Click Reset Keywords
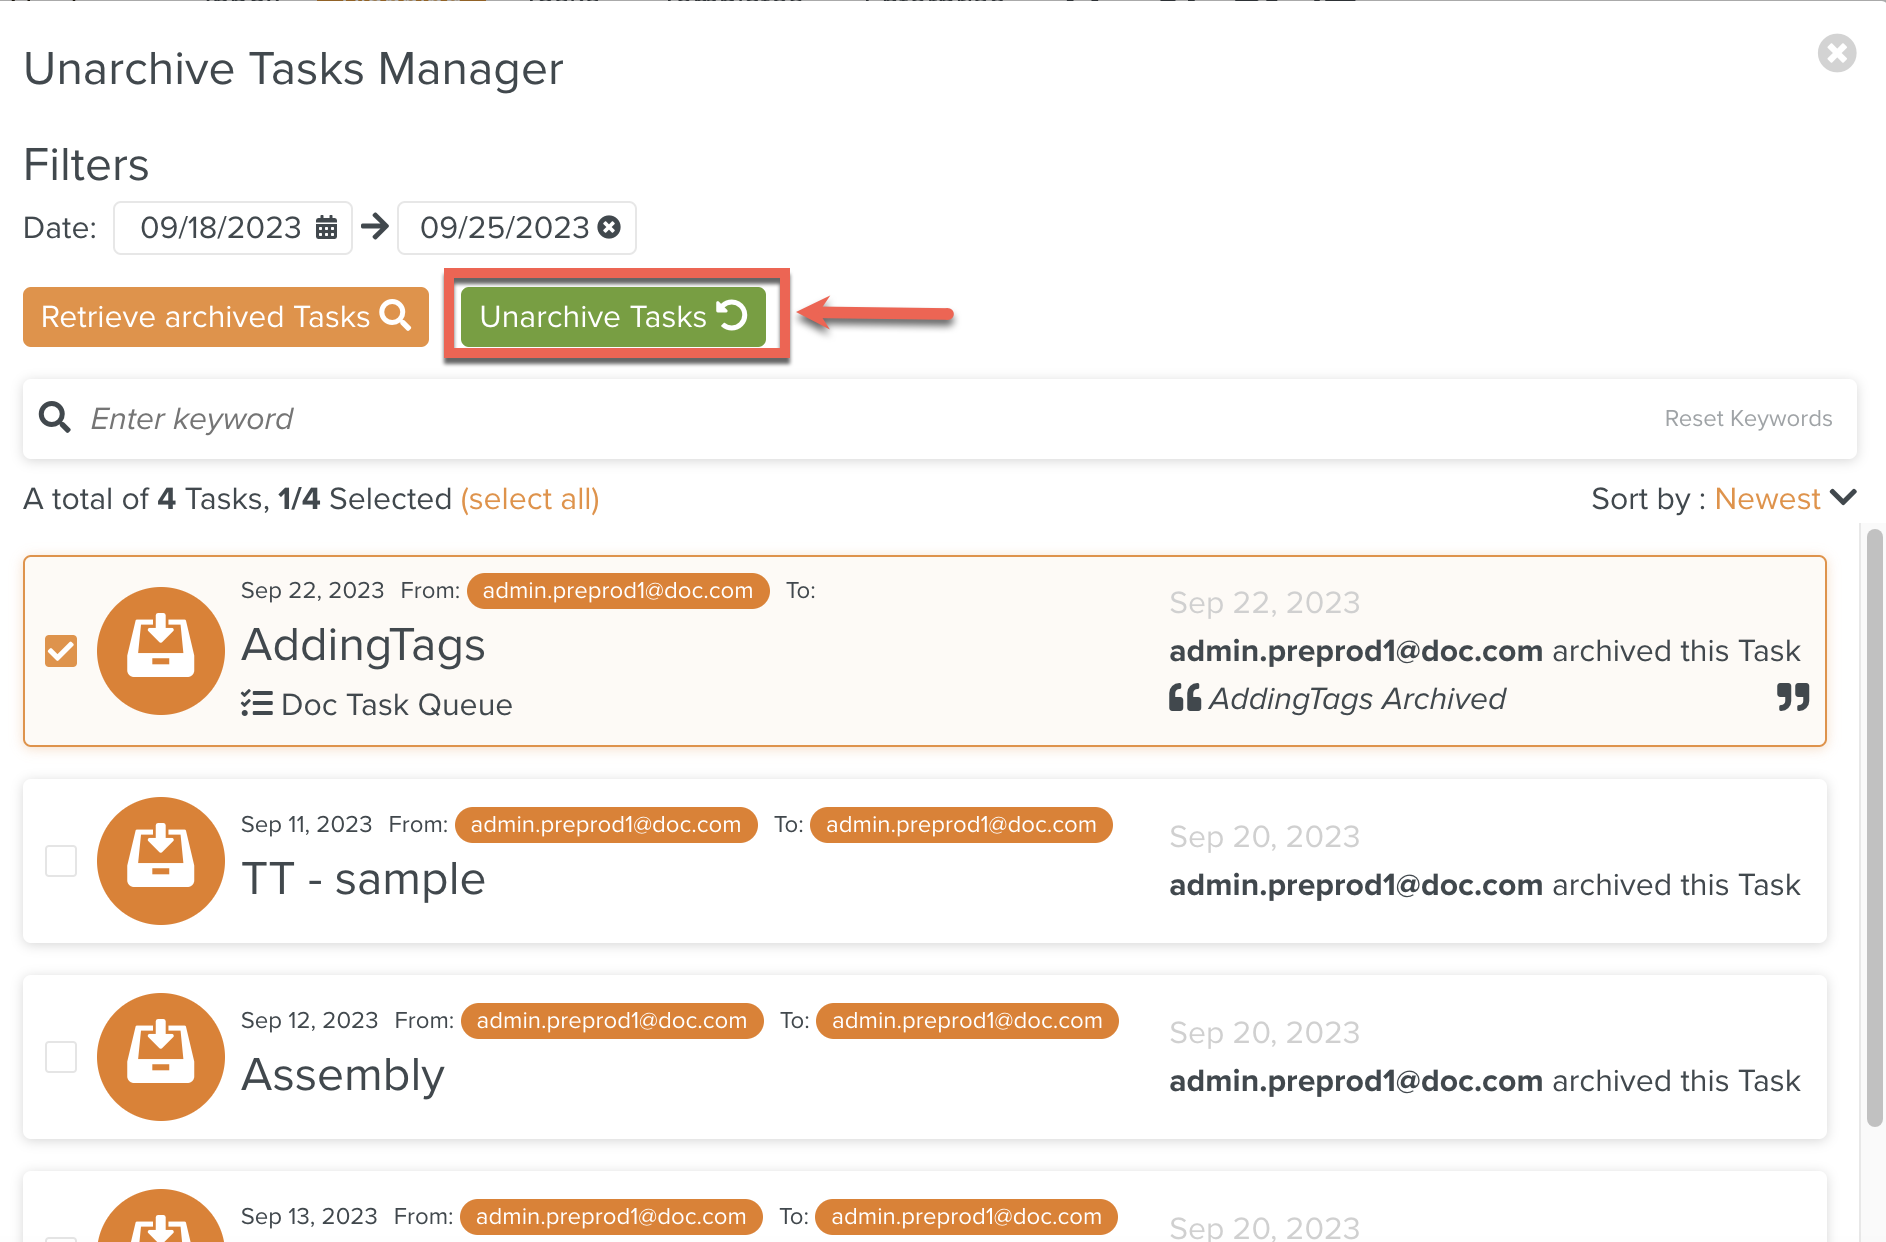 coord(1747,419)
